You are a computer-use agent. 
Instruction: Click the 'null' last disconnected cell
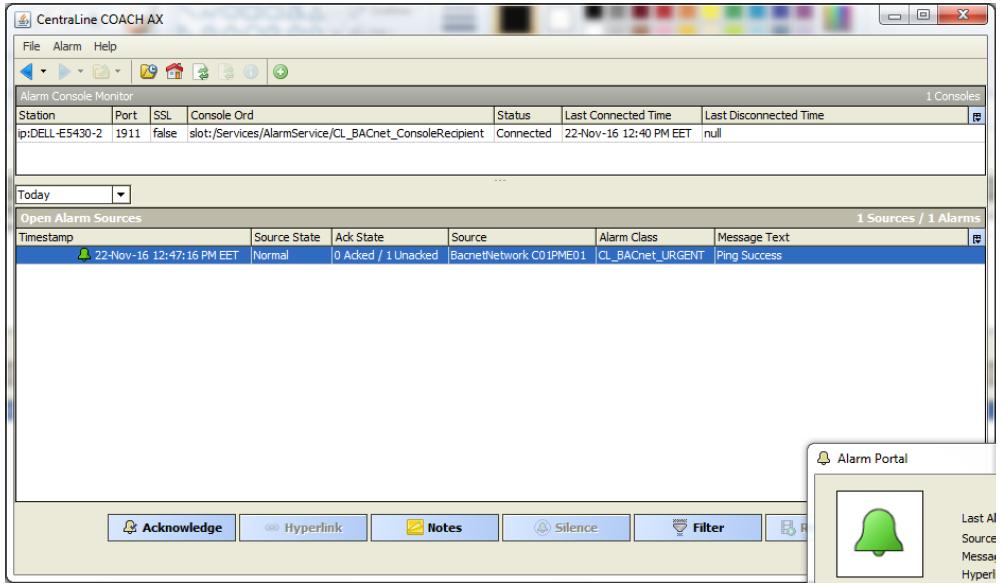pyautogui.click(x=843, y=133)
